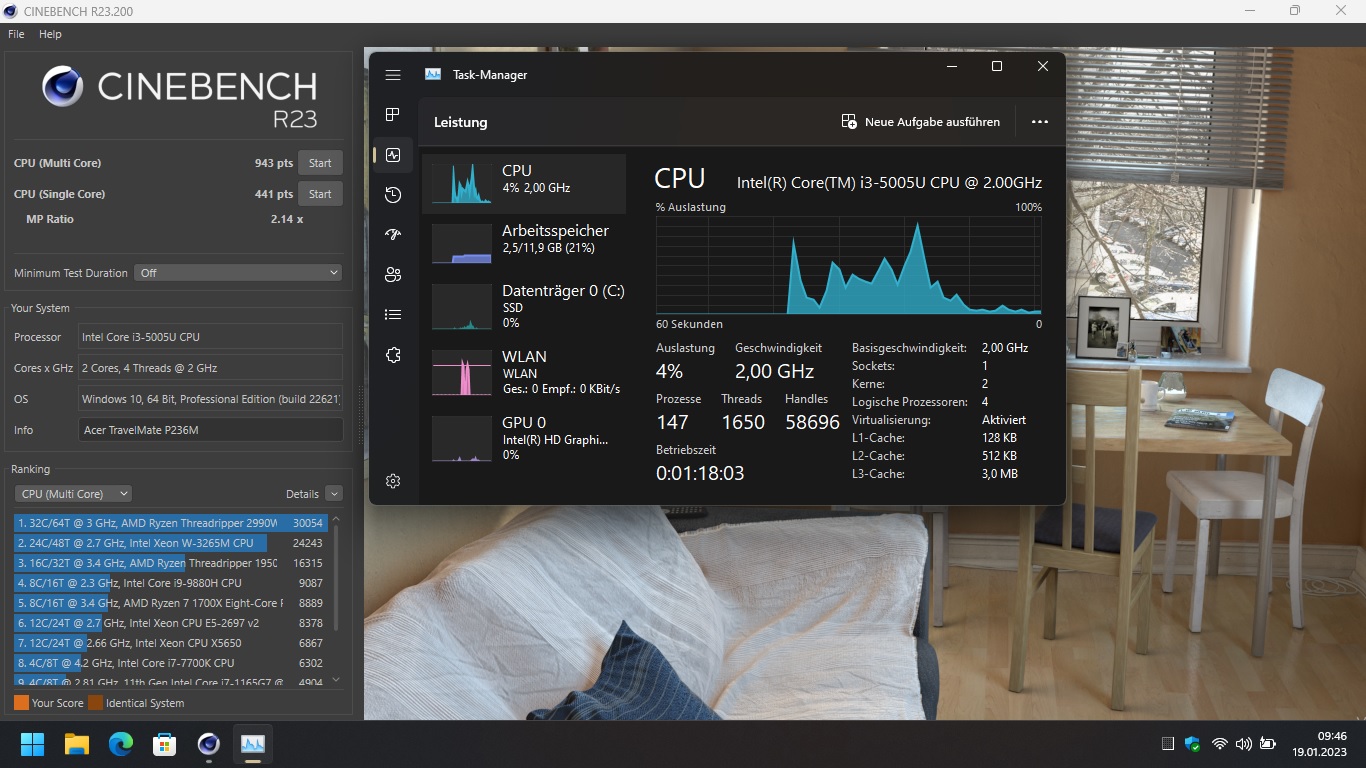Open the Windows Start button
The width and height of the screenshot is (1366, 768).
click(33, 744)
